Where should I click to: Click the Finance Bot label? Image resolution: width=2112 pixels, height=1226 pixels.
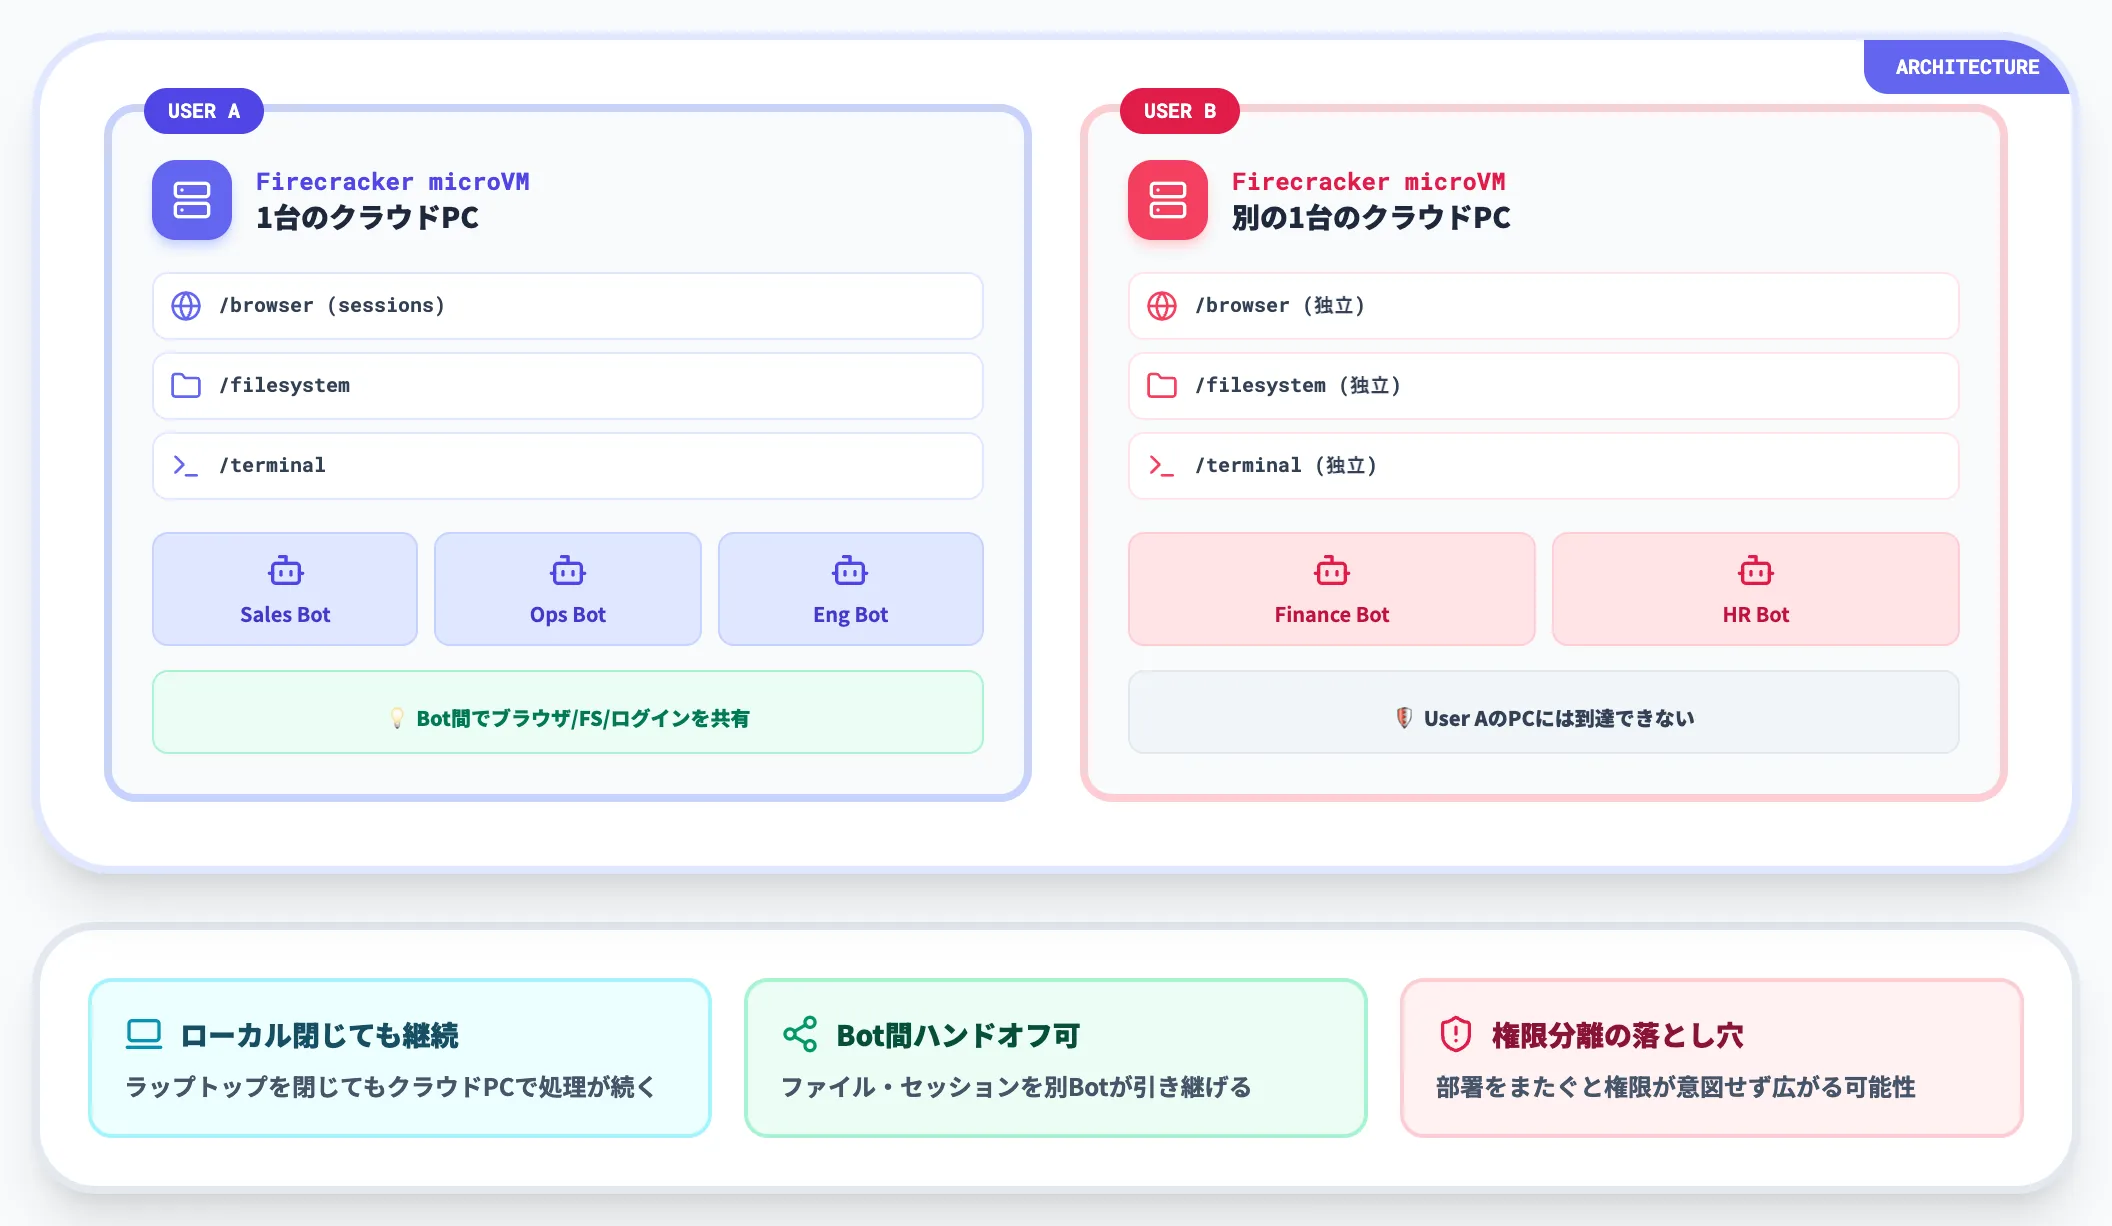coord(1332,615)
